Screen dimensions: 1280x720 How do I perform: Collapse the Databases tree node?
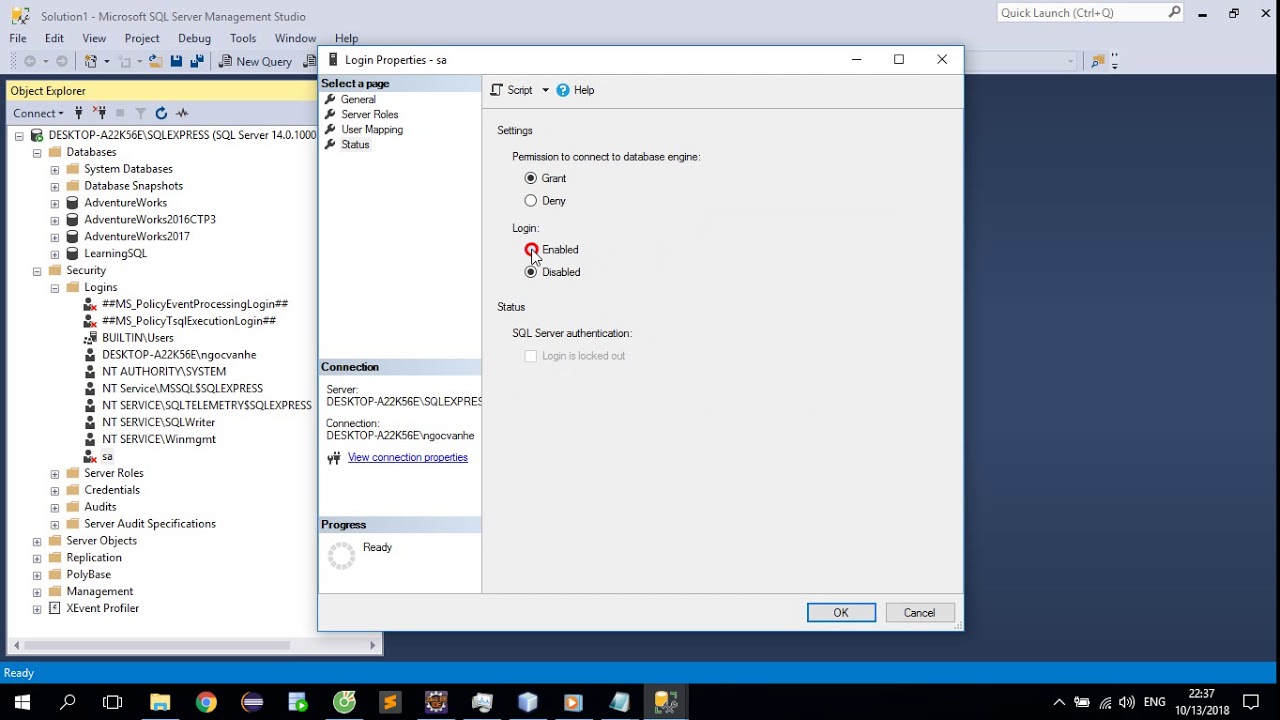(37, 153)
